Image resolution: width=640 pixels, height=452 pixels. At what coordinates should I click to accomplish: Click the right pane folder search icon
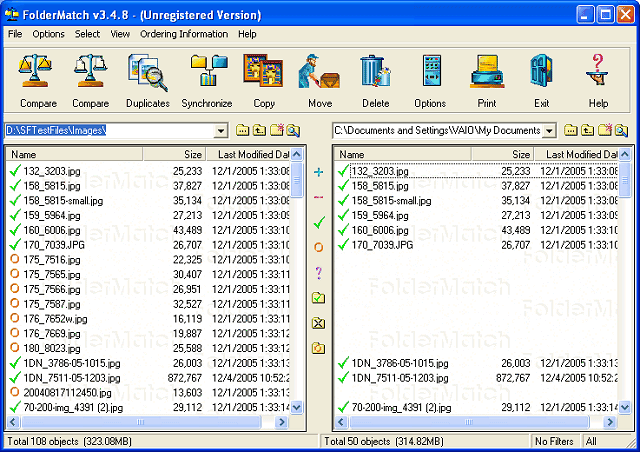point(621,131)
